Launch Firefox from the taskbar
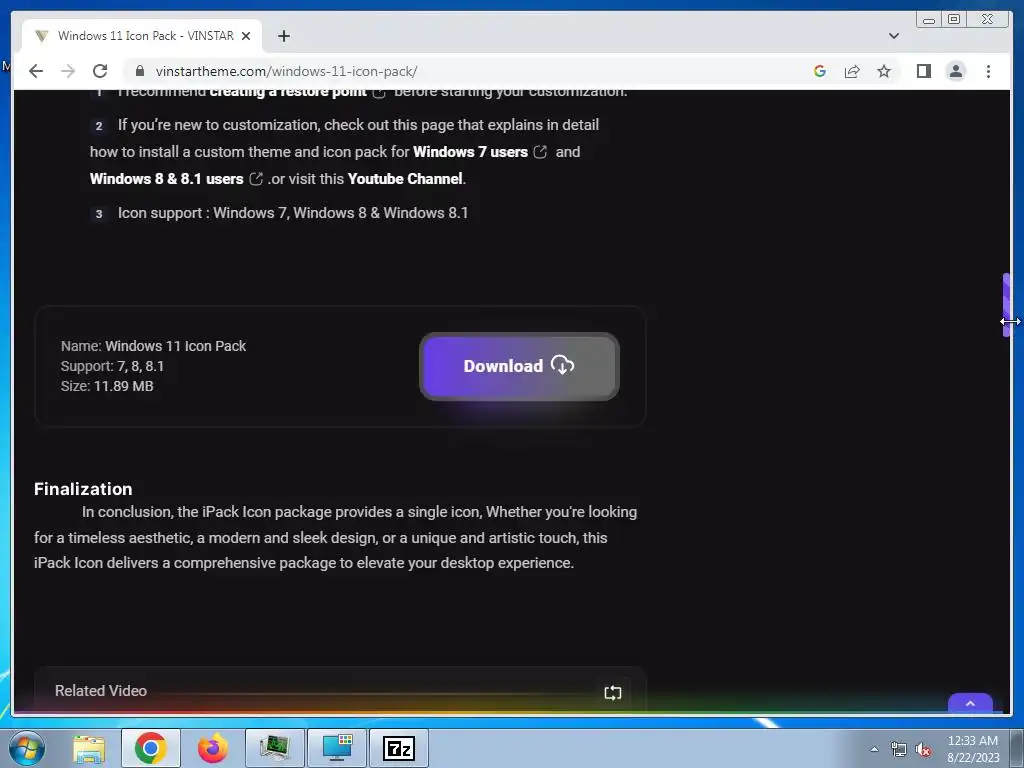The width and height of the screenshot is (1024, 768). [212, 748]
